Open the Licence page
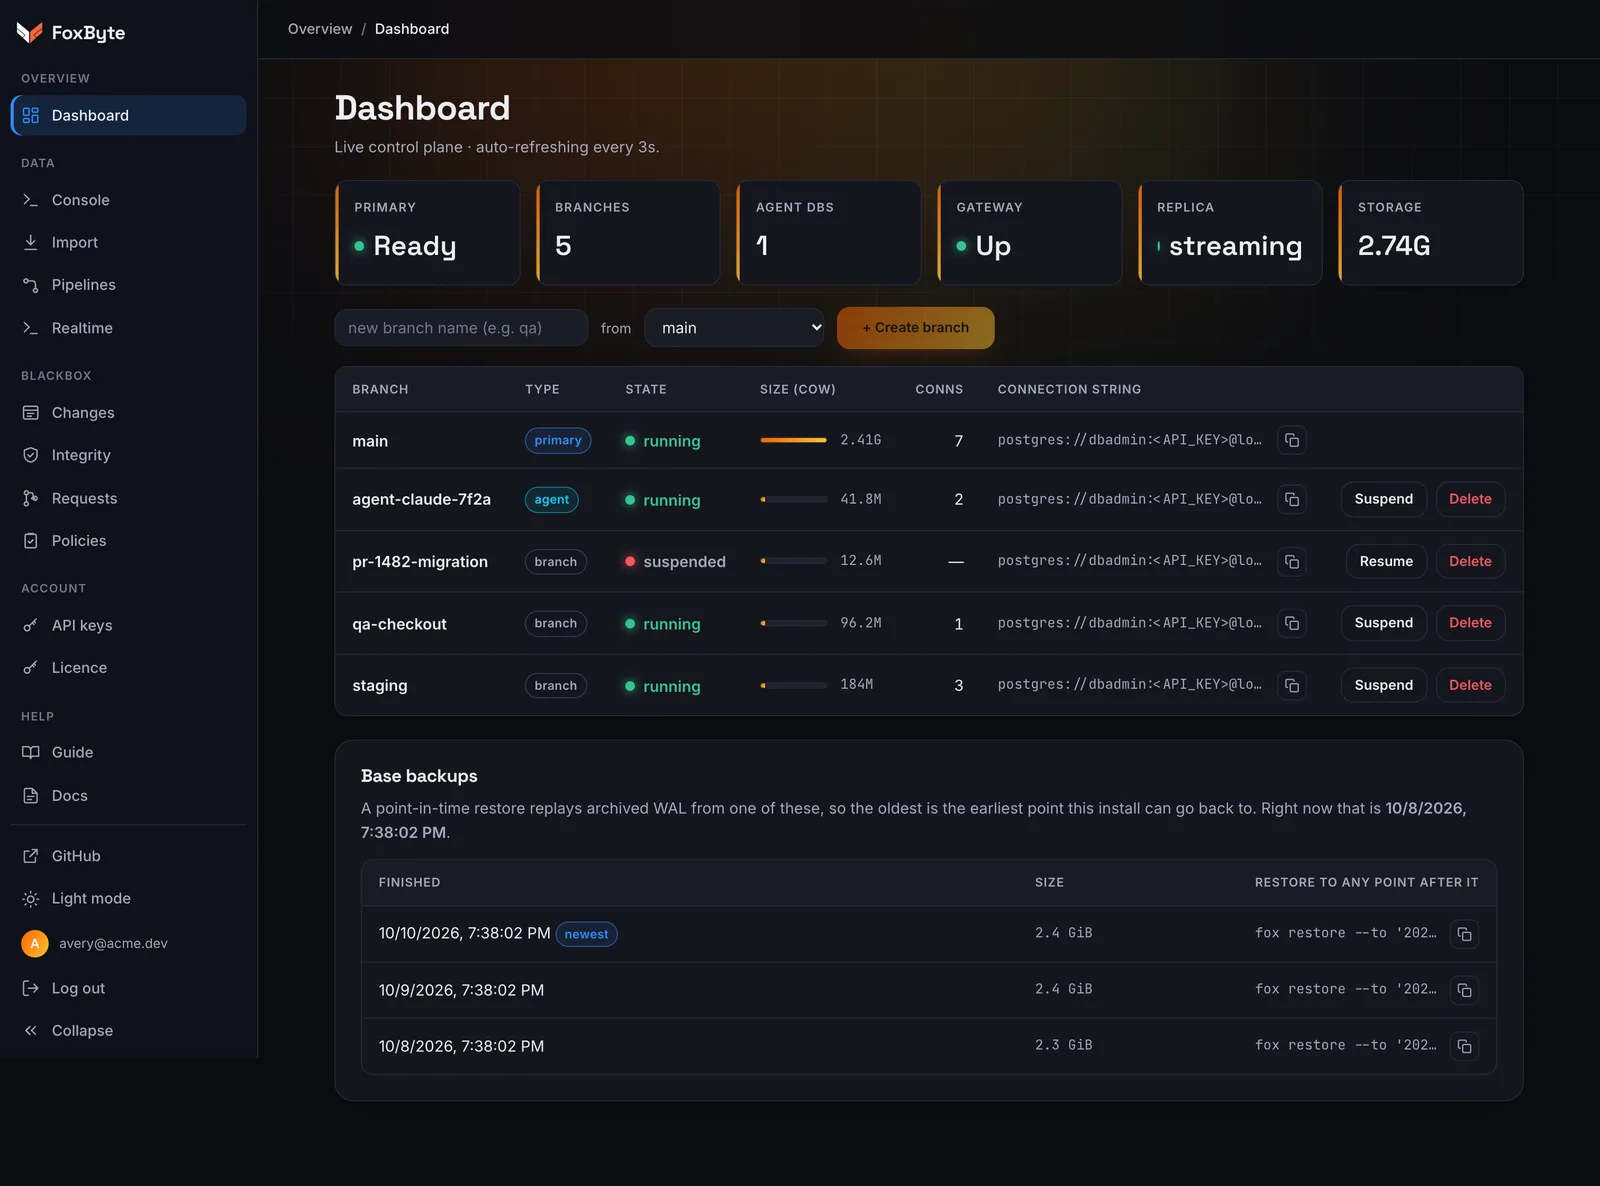This screenshot has height=1186, width=1600. (128, 668)
